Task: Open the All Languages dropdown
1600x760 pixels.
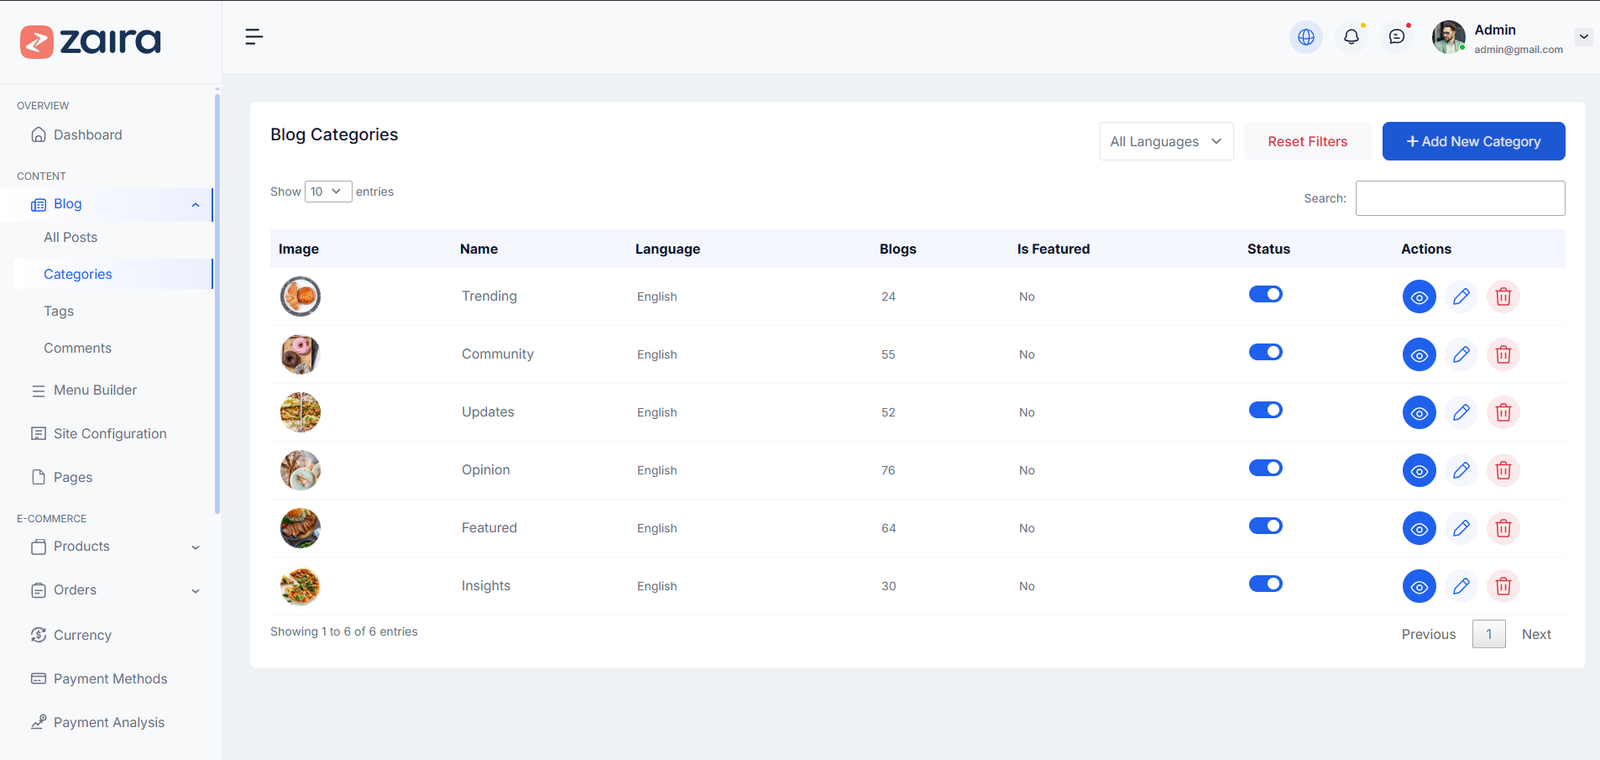Action: [1166, 142]
